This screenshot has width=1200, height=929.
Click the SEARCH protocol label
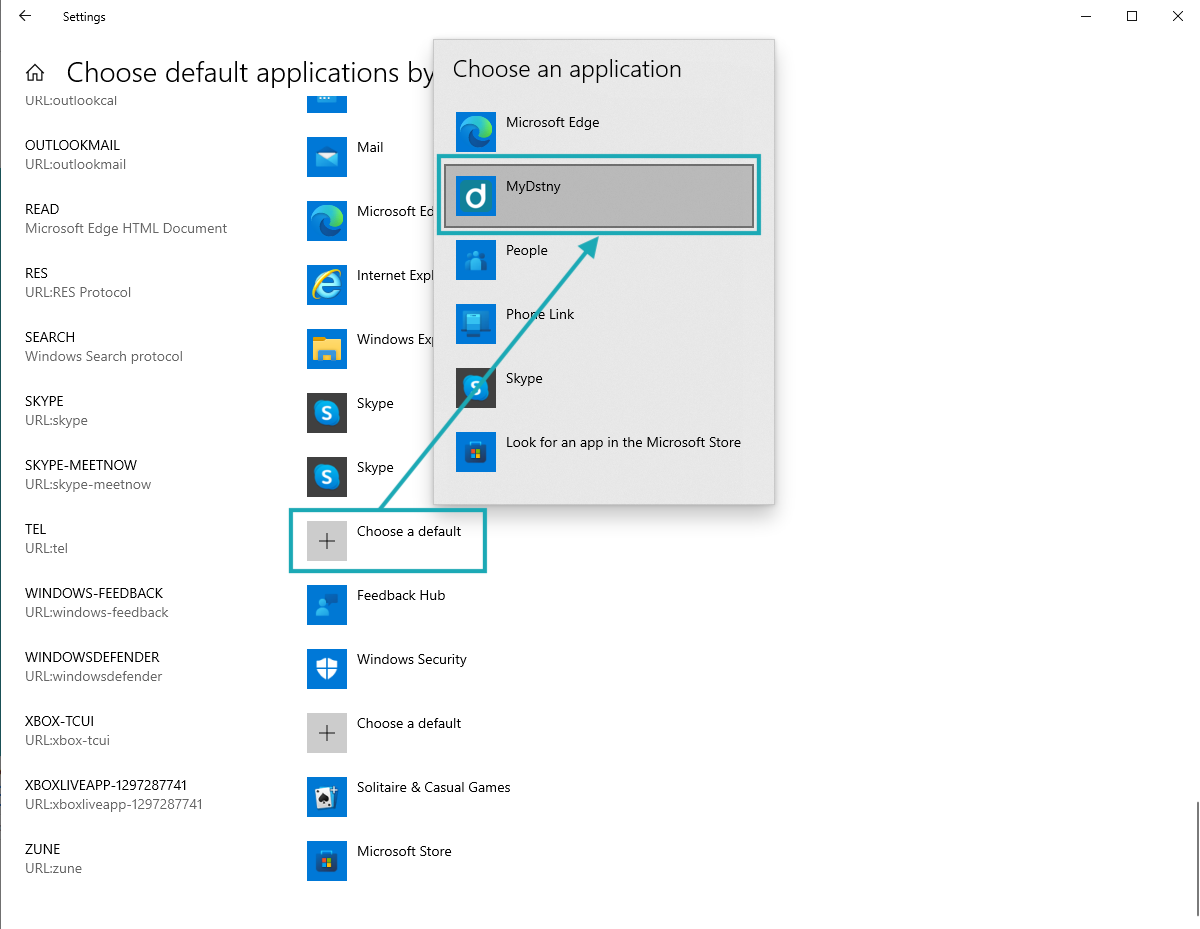pos(50,337)
